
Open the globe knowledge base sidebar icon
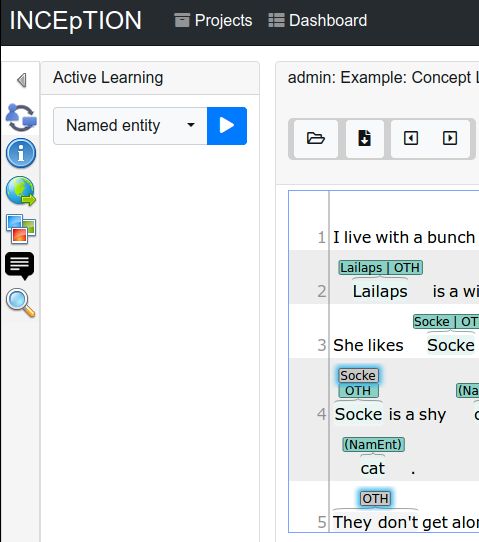tap(21, 191)
